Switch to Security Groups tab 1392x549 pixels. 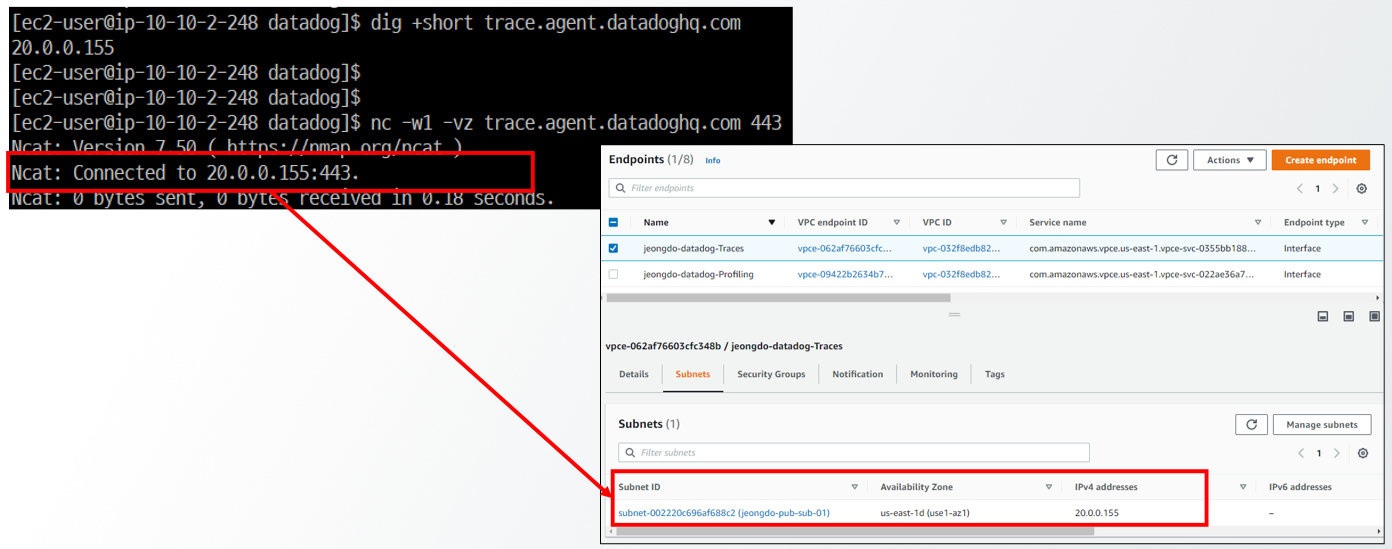pyautogui.click(x=771, y=374)
